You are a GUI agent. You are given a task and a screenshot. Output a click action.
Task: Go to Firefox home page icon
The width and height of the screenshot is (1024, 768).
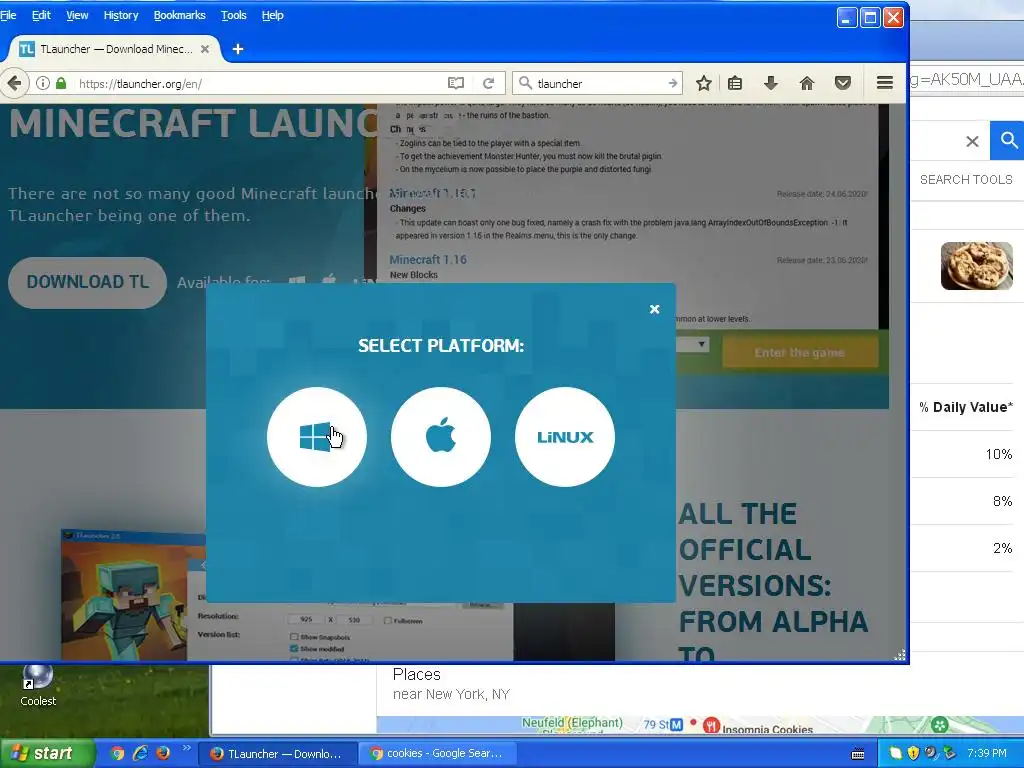coord(807,83)
